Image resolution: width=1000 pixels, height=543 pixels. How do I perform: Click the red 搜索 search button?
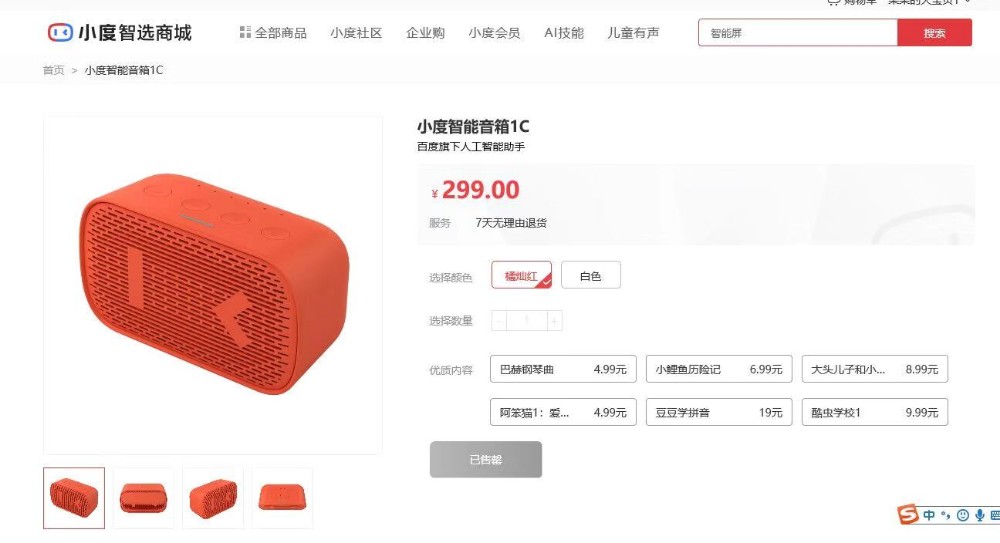(934, 33)
